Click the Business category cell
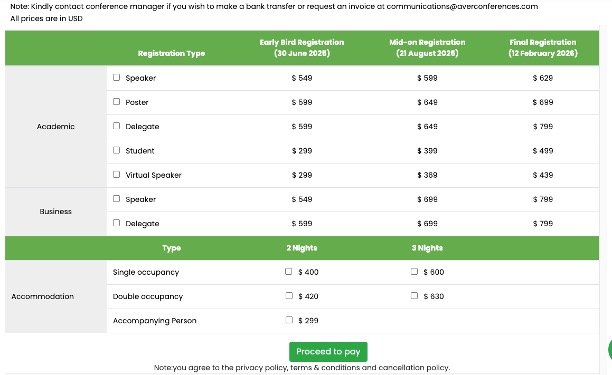Viewport: 612px width, 375px height. pos(55,211)
